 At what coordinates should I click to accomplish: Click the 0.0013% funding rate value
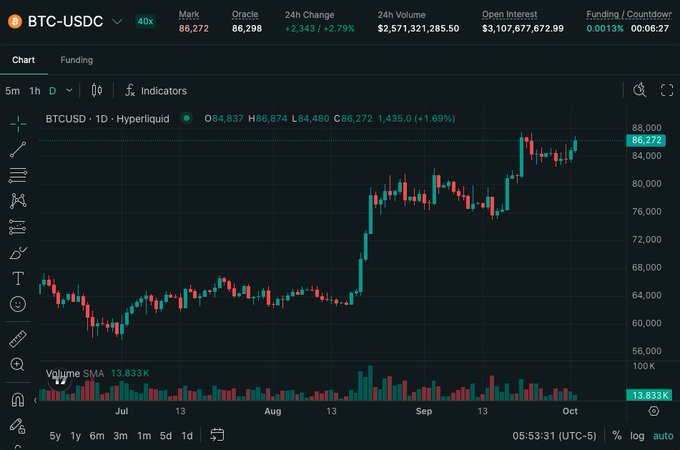(605, 29)
